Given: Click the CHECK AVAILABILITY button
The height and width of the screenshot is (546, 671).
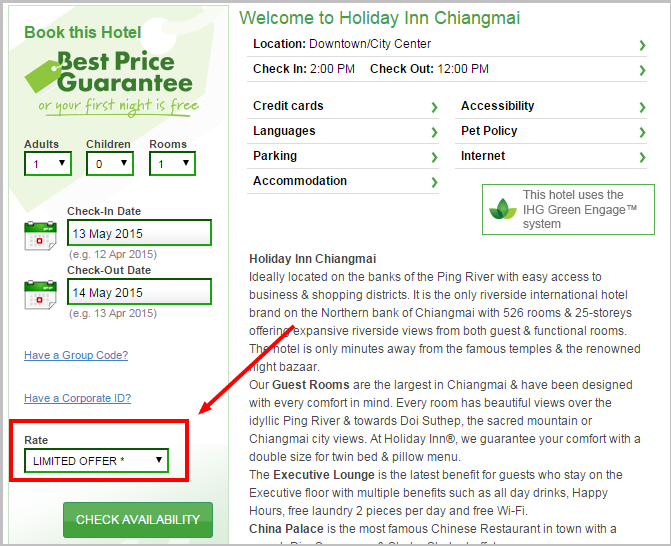Looking at the screenshot, I should [138, 519].
